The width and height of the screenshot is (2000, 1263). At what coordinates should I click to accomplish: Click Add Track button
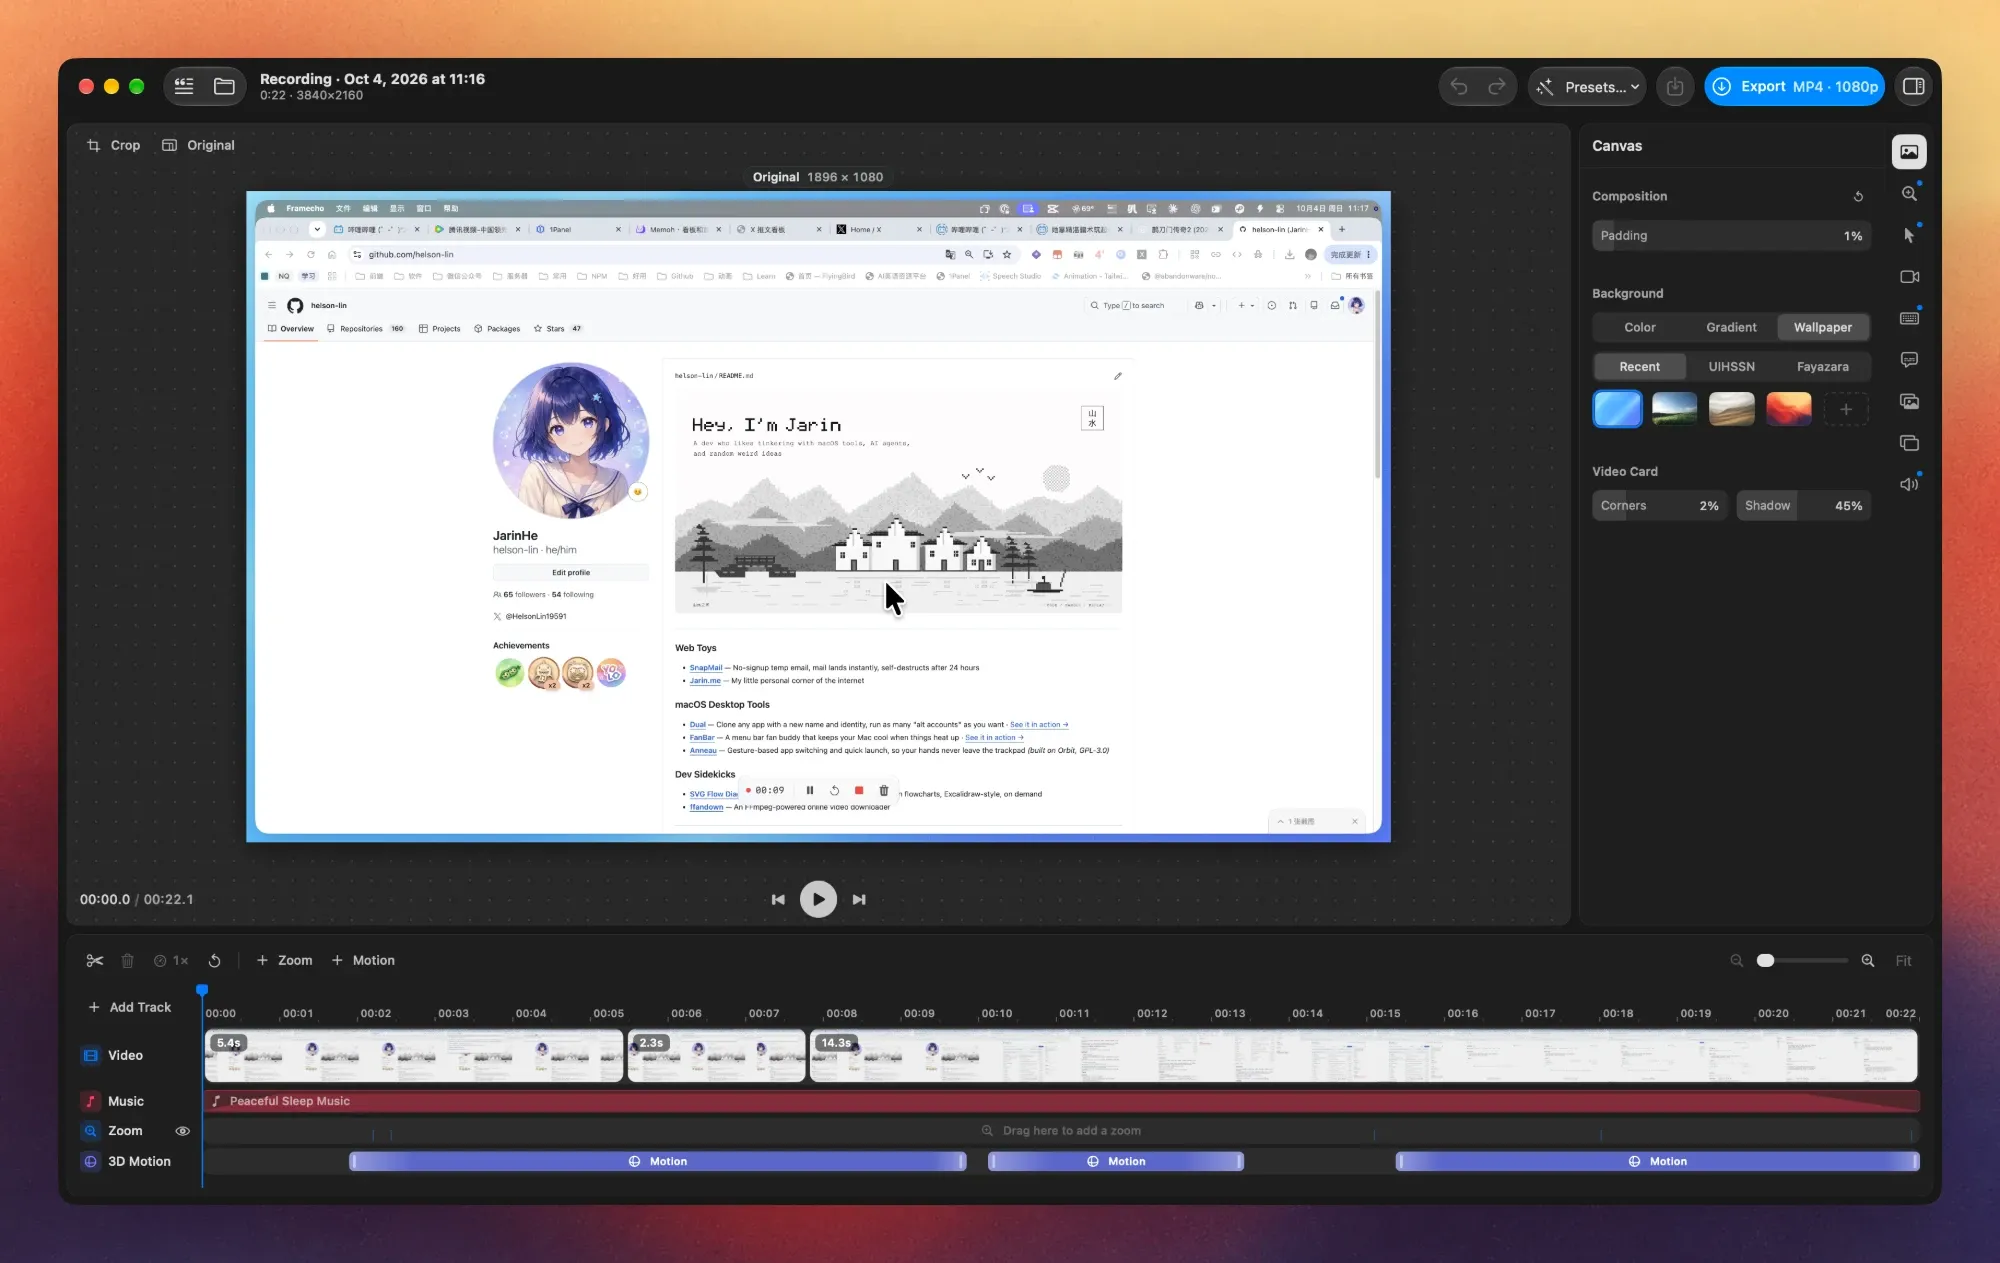pos(129,1007)
